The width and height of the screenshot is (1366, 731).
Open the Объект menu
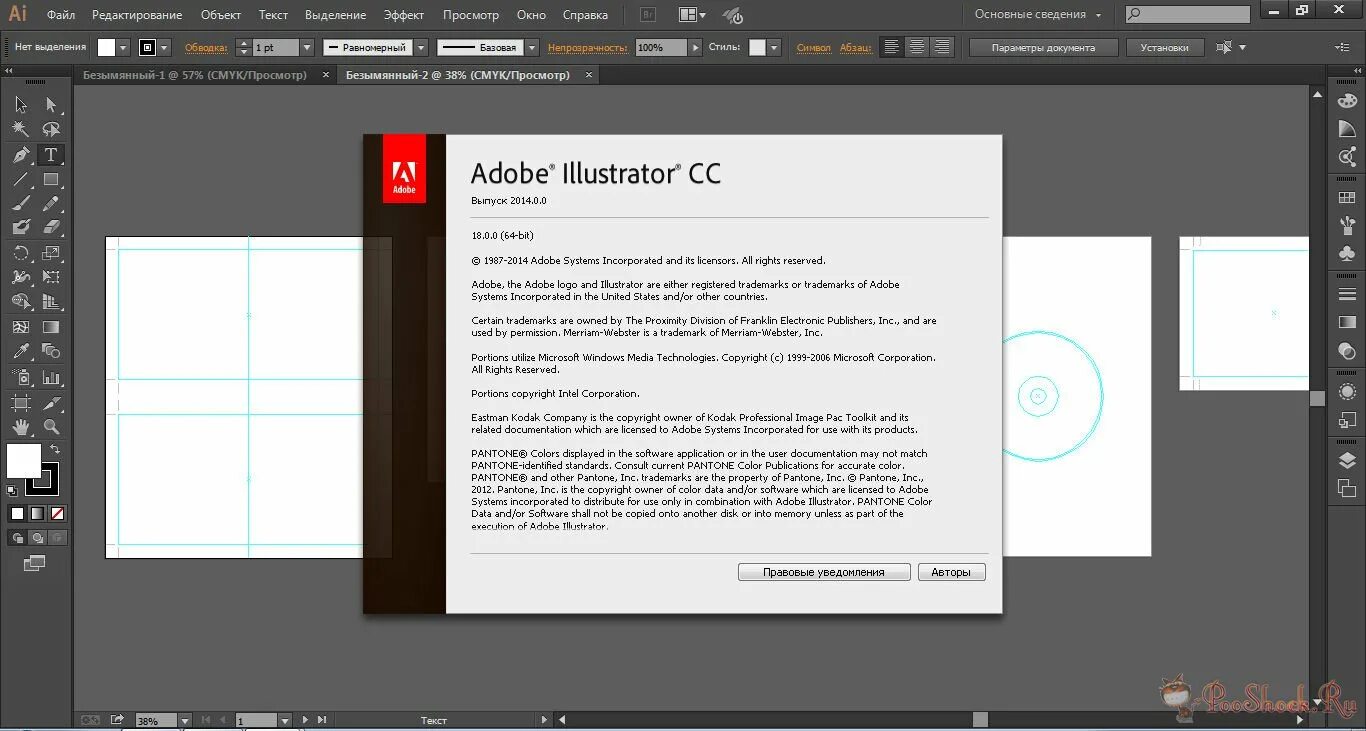221,15
